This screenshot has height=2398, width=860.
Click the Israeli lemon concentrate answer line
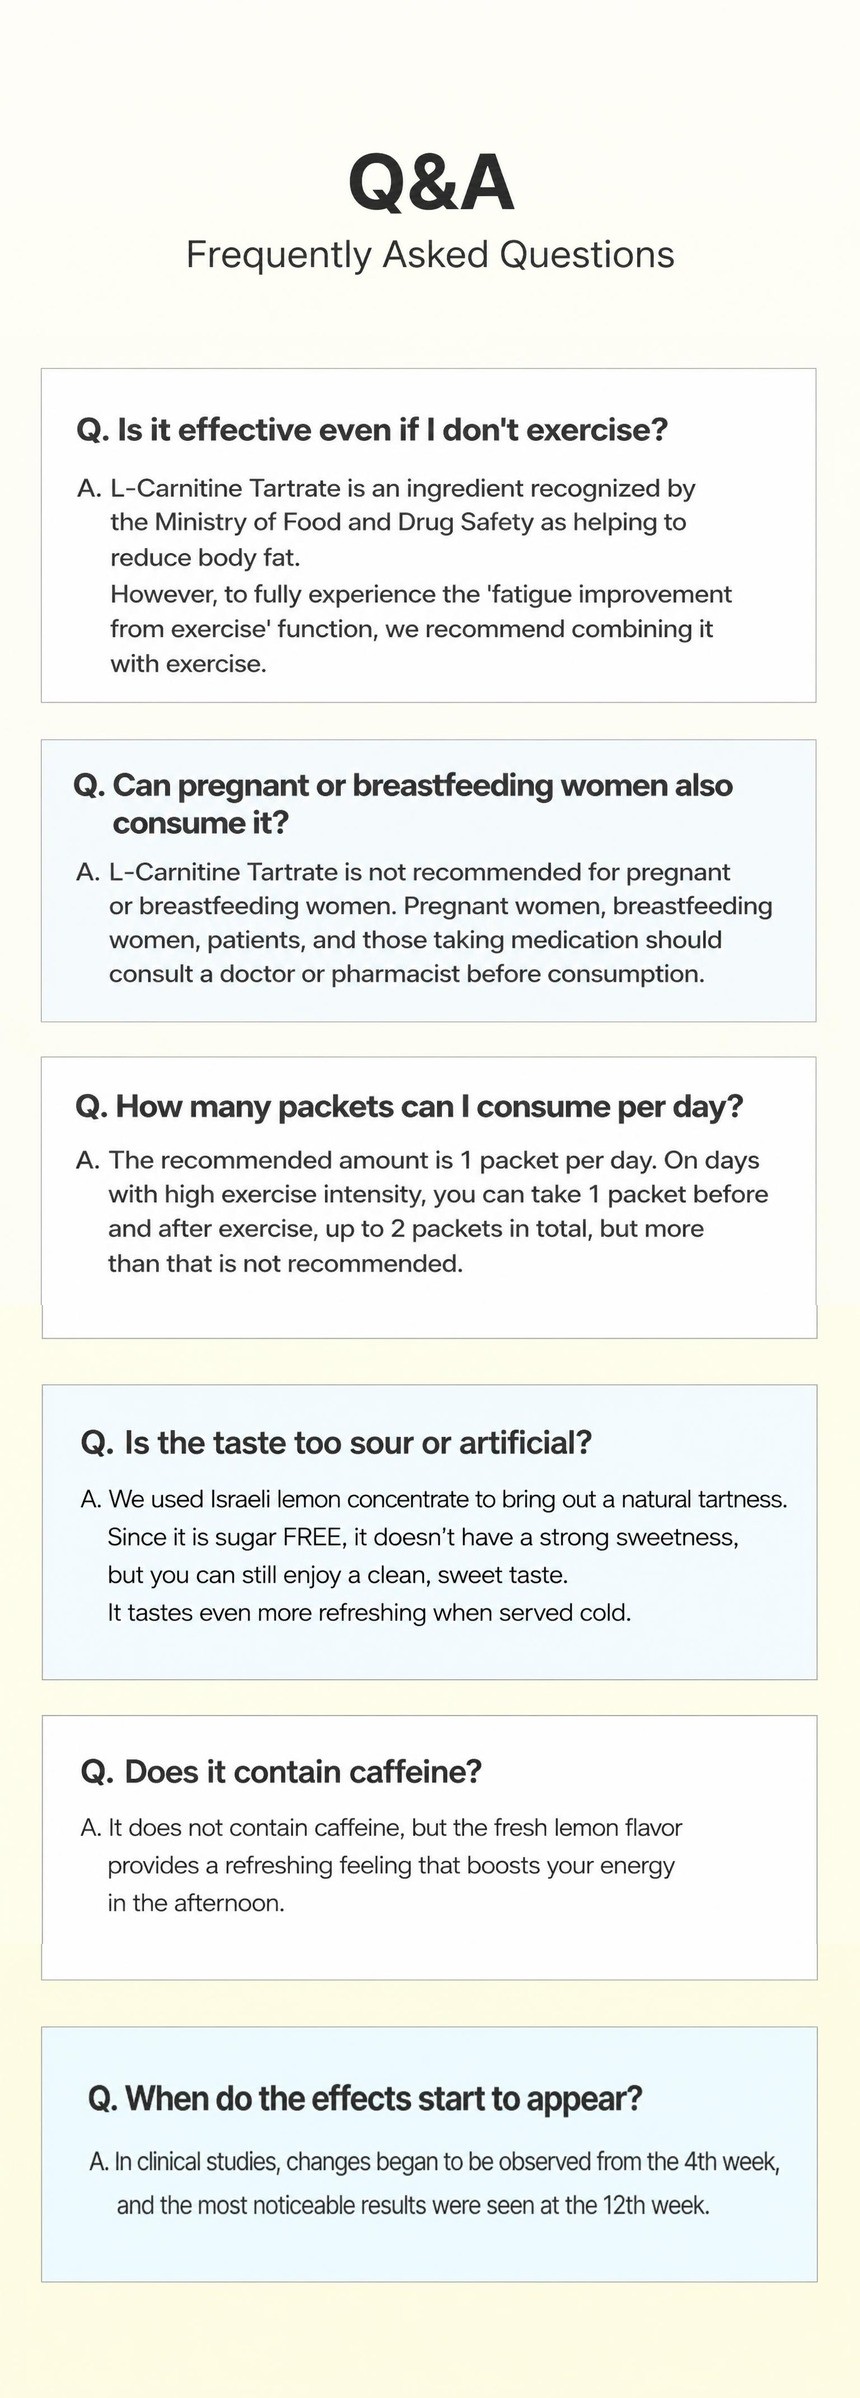coord(434,1499)
